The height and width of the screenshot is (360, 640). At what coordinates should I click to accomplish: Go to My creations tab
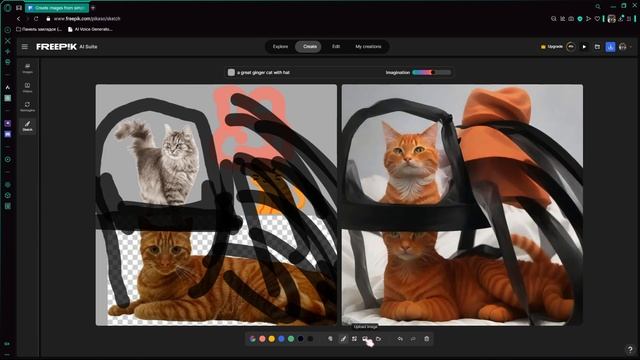coord(368,47)
